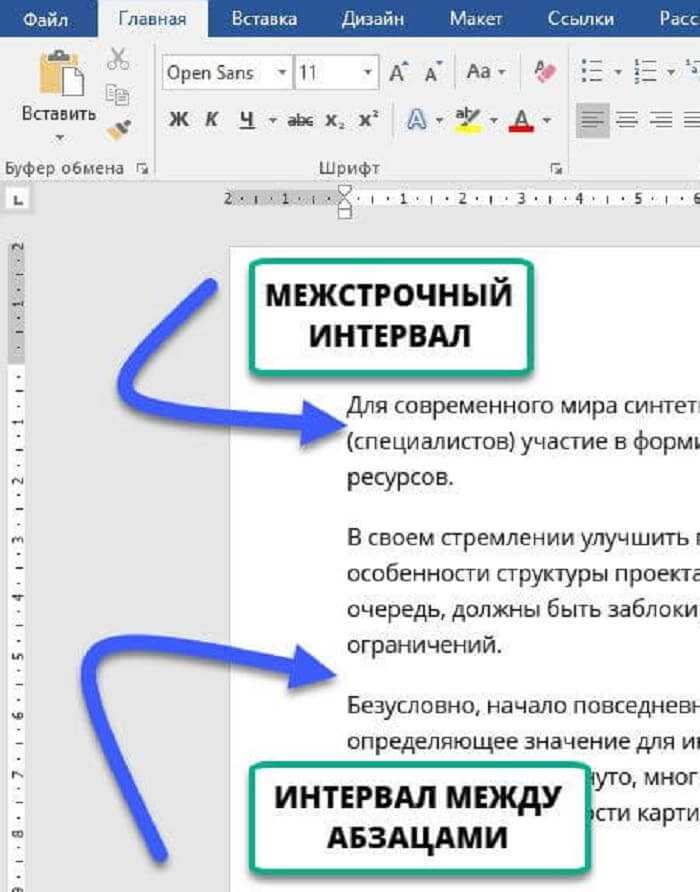Copy selection with copy icon
Screen dimensions: 700x892
(x=117, y=95)
